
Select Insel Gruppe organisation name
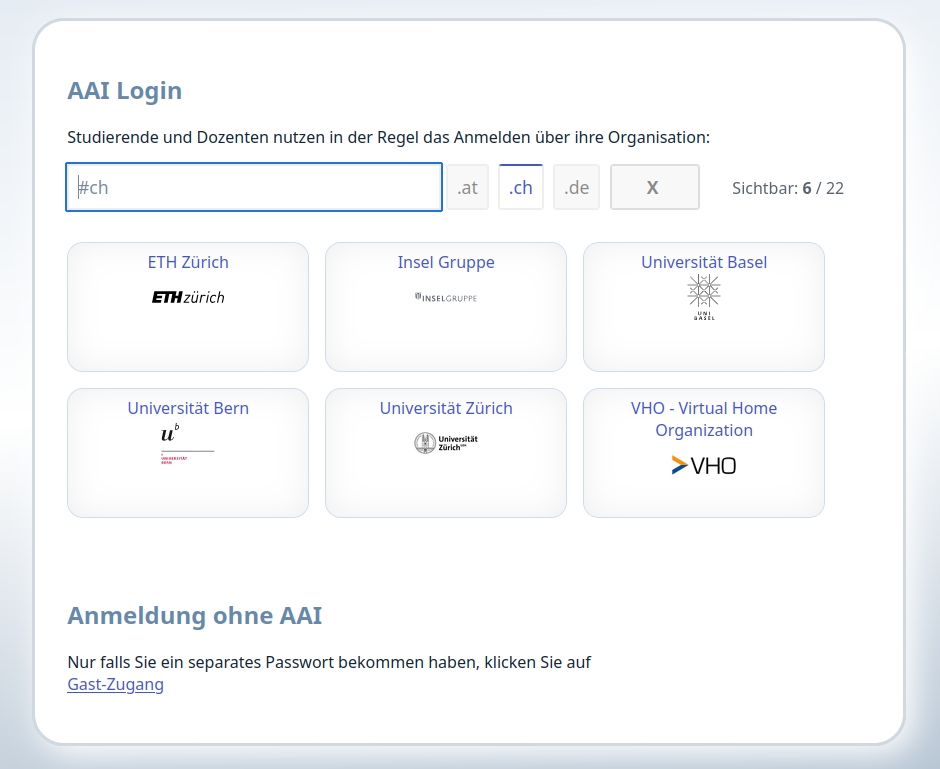point(445,262)
